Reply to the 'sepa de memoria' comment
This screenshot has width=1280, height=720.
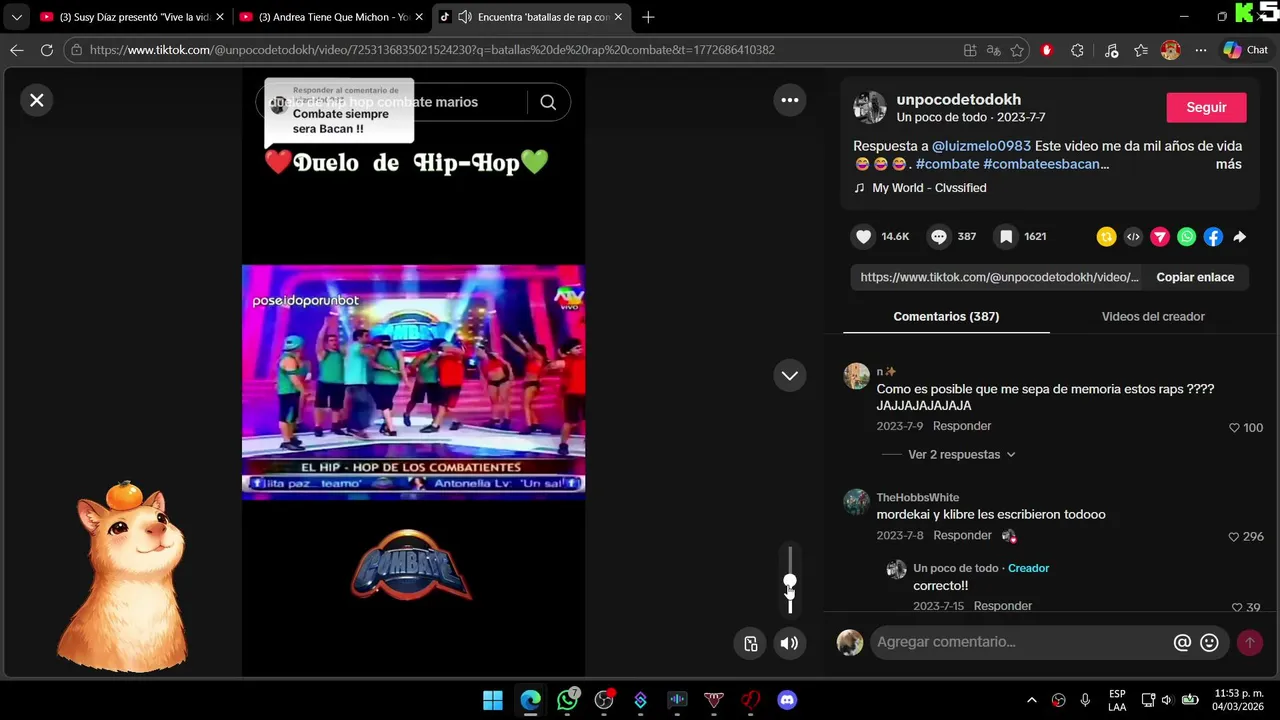click(x=962, y=426)
